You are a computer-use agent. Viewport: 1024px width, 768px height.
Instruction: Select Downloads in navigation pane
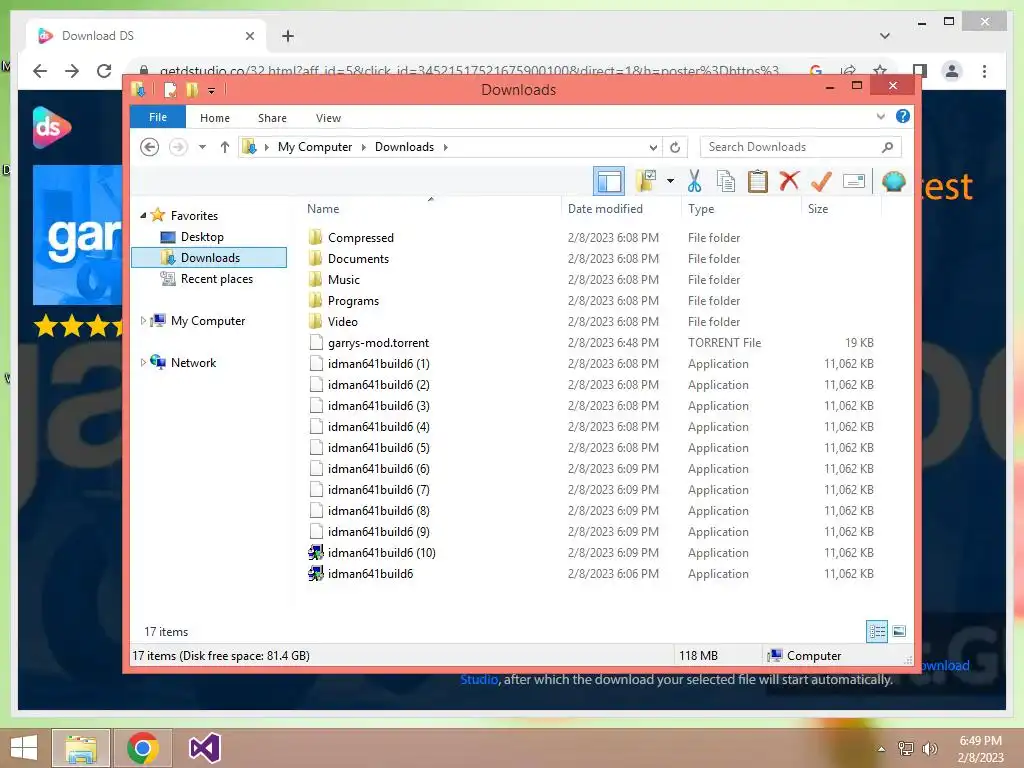(209, 258)
